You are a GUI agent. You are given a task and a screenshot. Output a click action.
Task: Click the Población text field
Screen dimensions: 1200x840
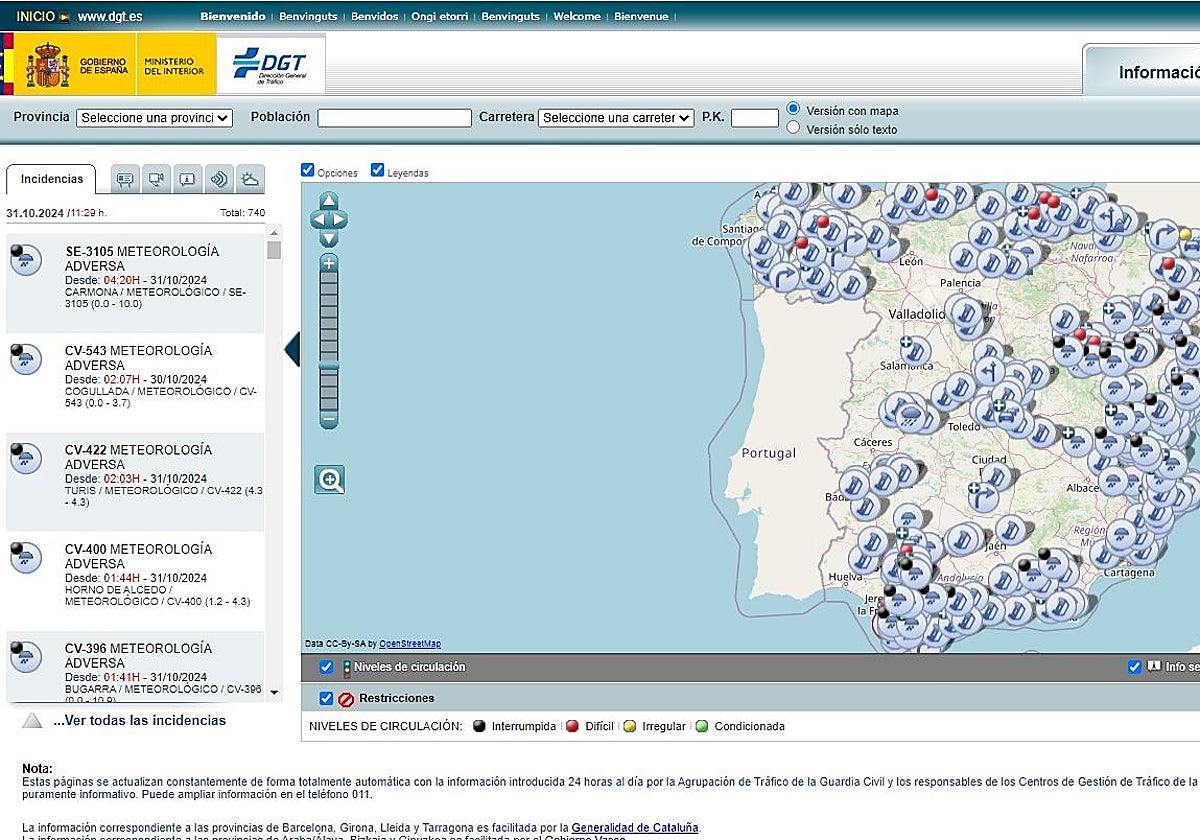pyautogui.click(x=394, y=118)
